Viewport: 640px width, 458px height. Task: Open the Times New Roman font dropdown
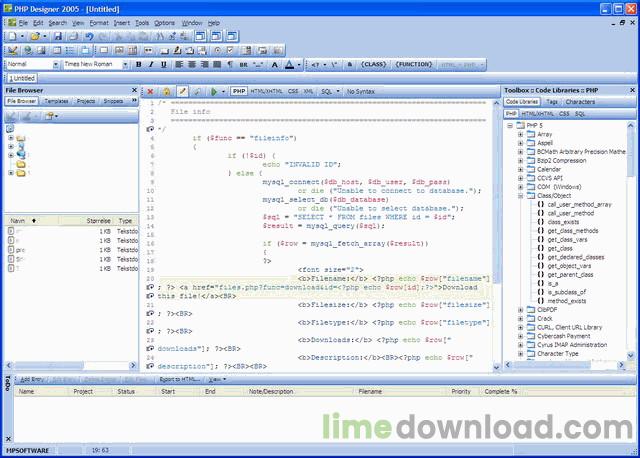point(125,64)
